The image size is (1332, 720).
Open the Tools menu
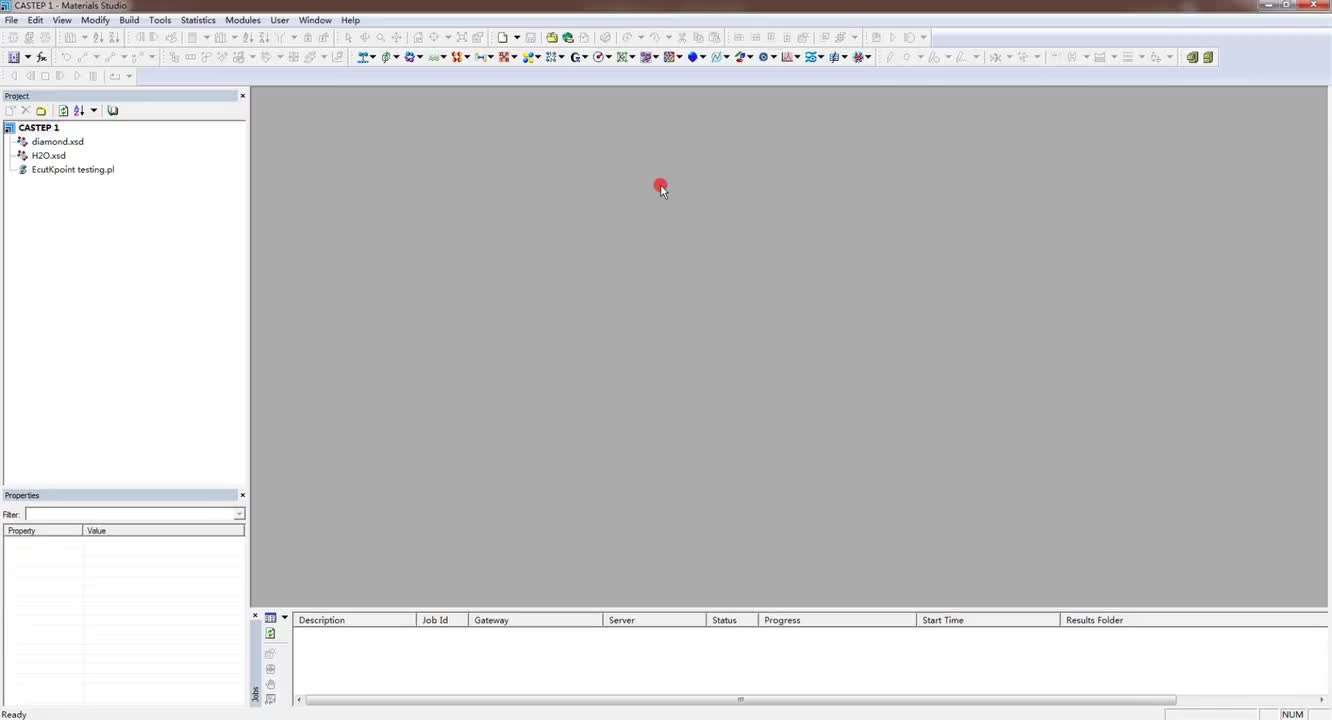[x=160, y=20]
